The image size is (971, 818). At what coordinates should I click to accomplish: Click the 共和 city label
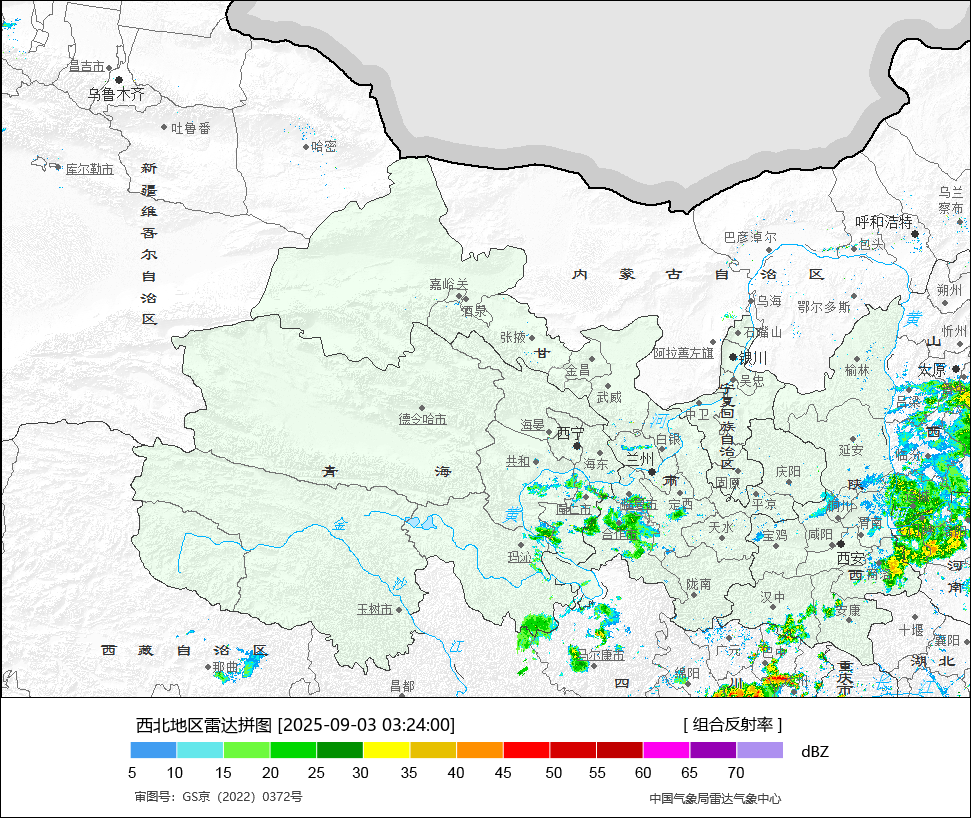point(518,461)
